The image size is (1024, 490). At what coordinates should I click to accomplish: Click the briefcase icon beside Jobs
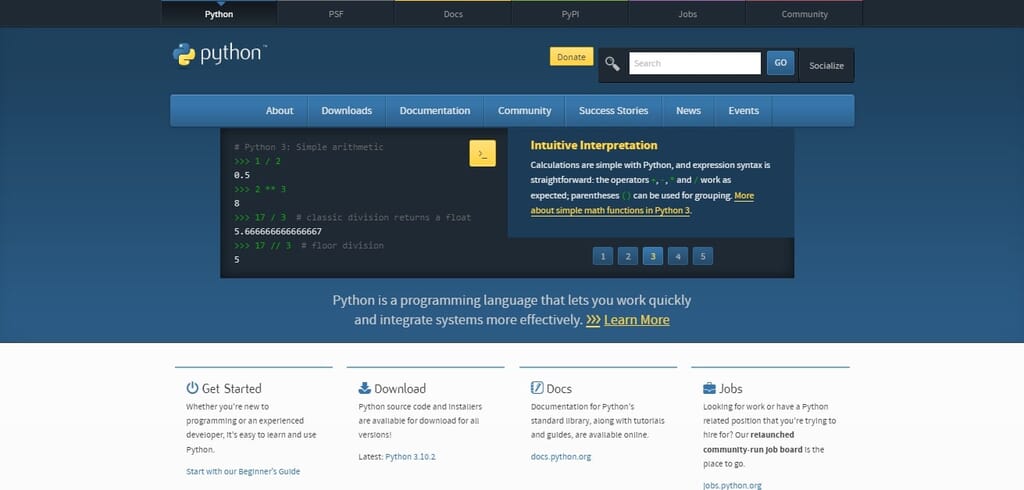tap(709, 388)
